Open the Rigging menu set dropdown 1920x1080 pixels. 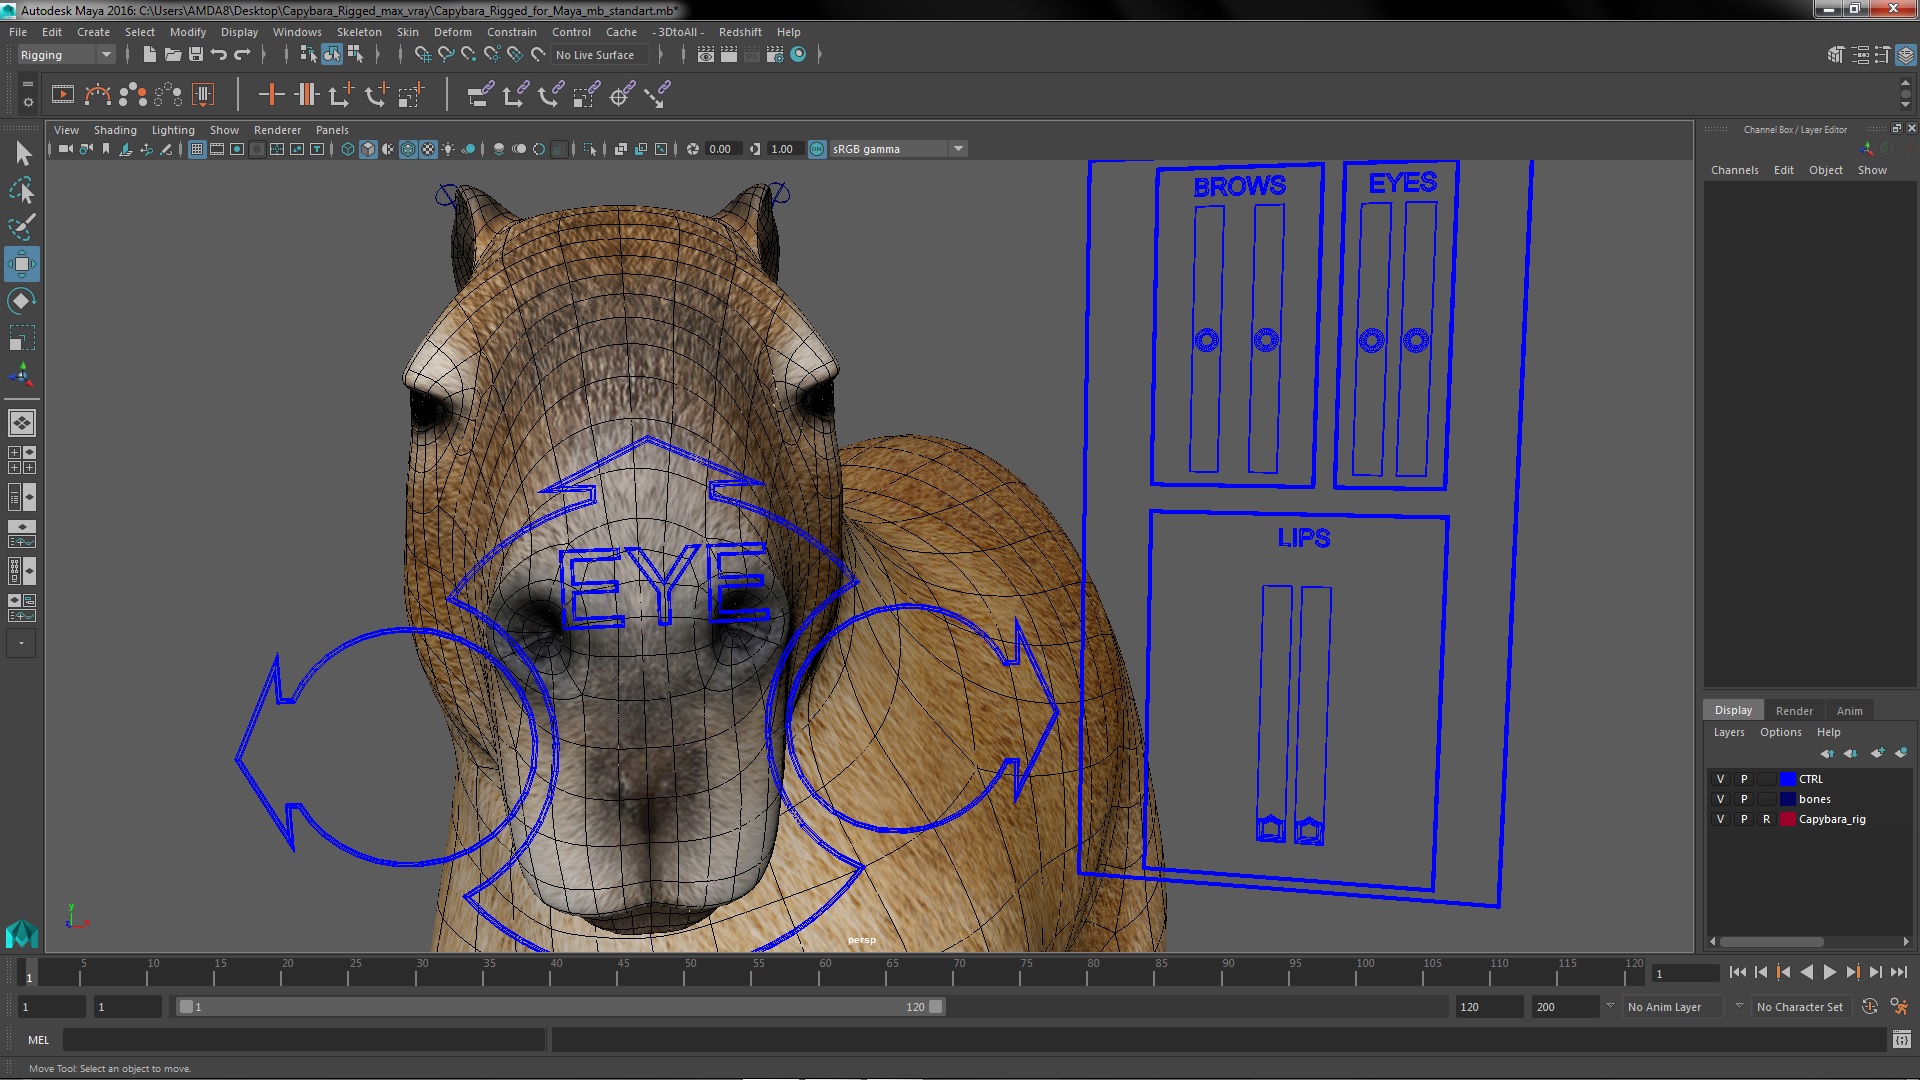tap(66, 55)
